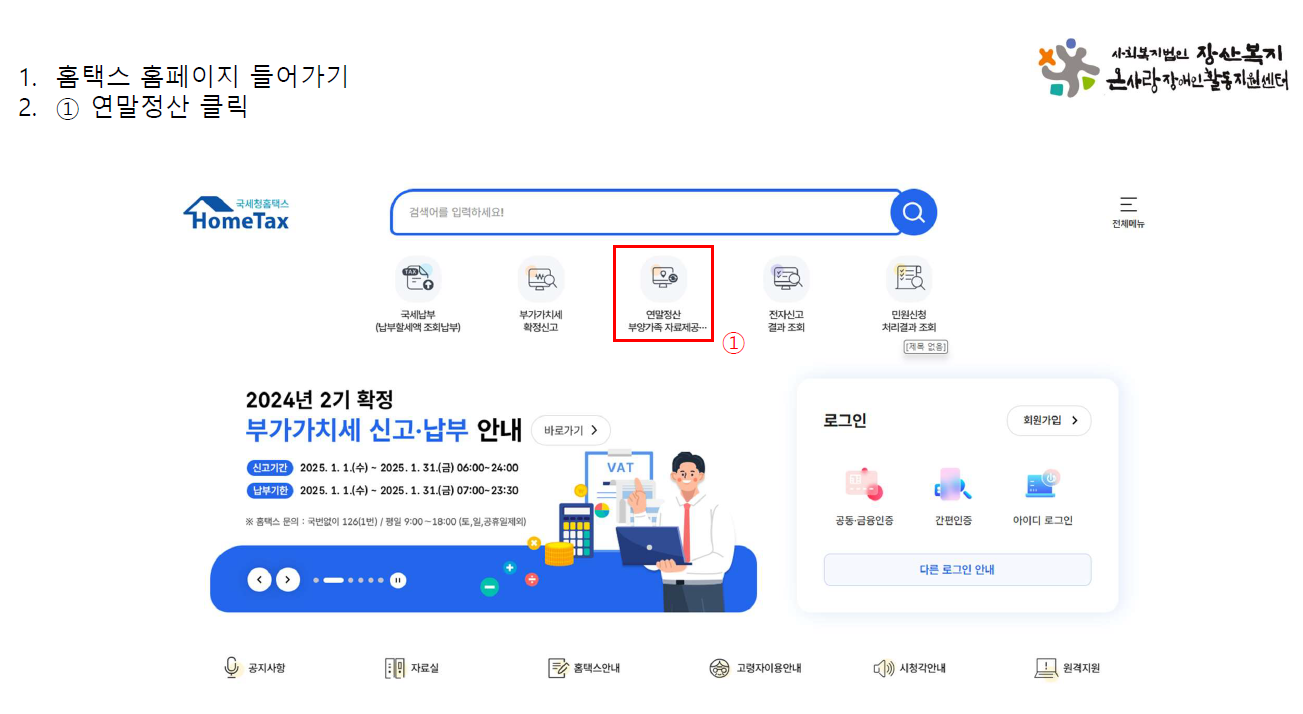Click the HomeTax logo
This screenshot has height=714, width=1303.
(x=237, y=213)
